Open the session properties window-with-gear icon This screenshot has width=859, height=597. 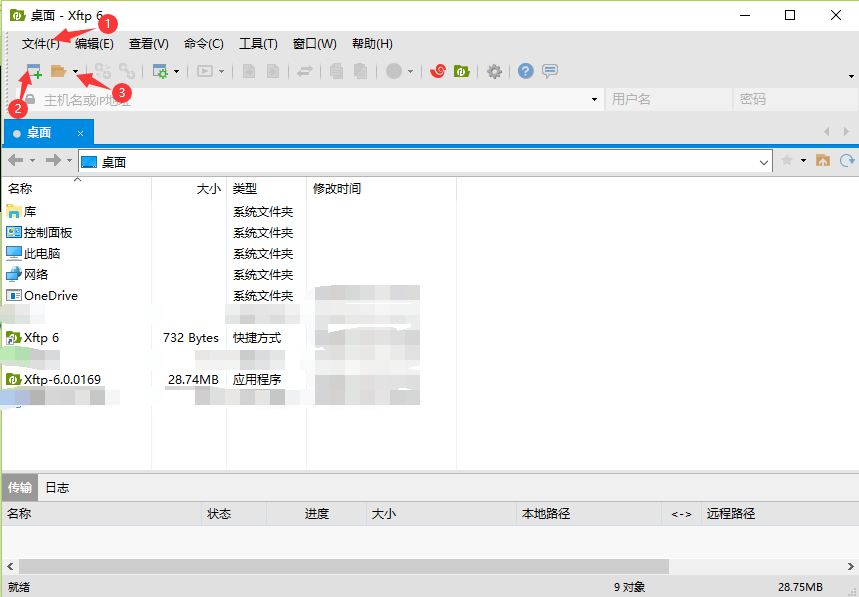(160, 71)
